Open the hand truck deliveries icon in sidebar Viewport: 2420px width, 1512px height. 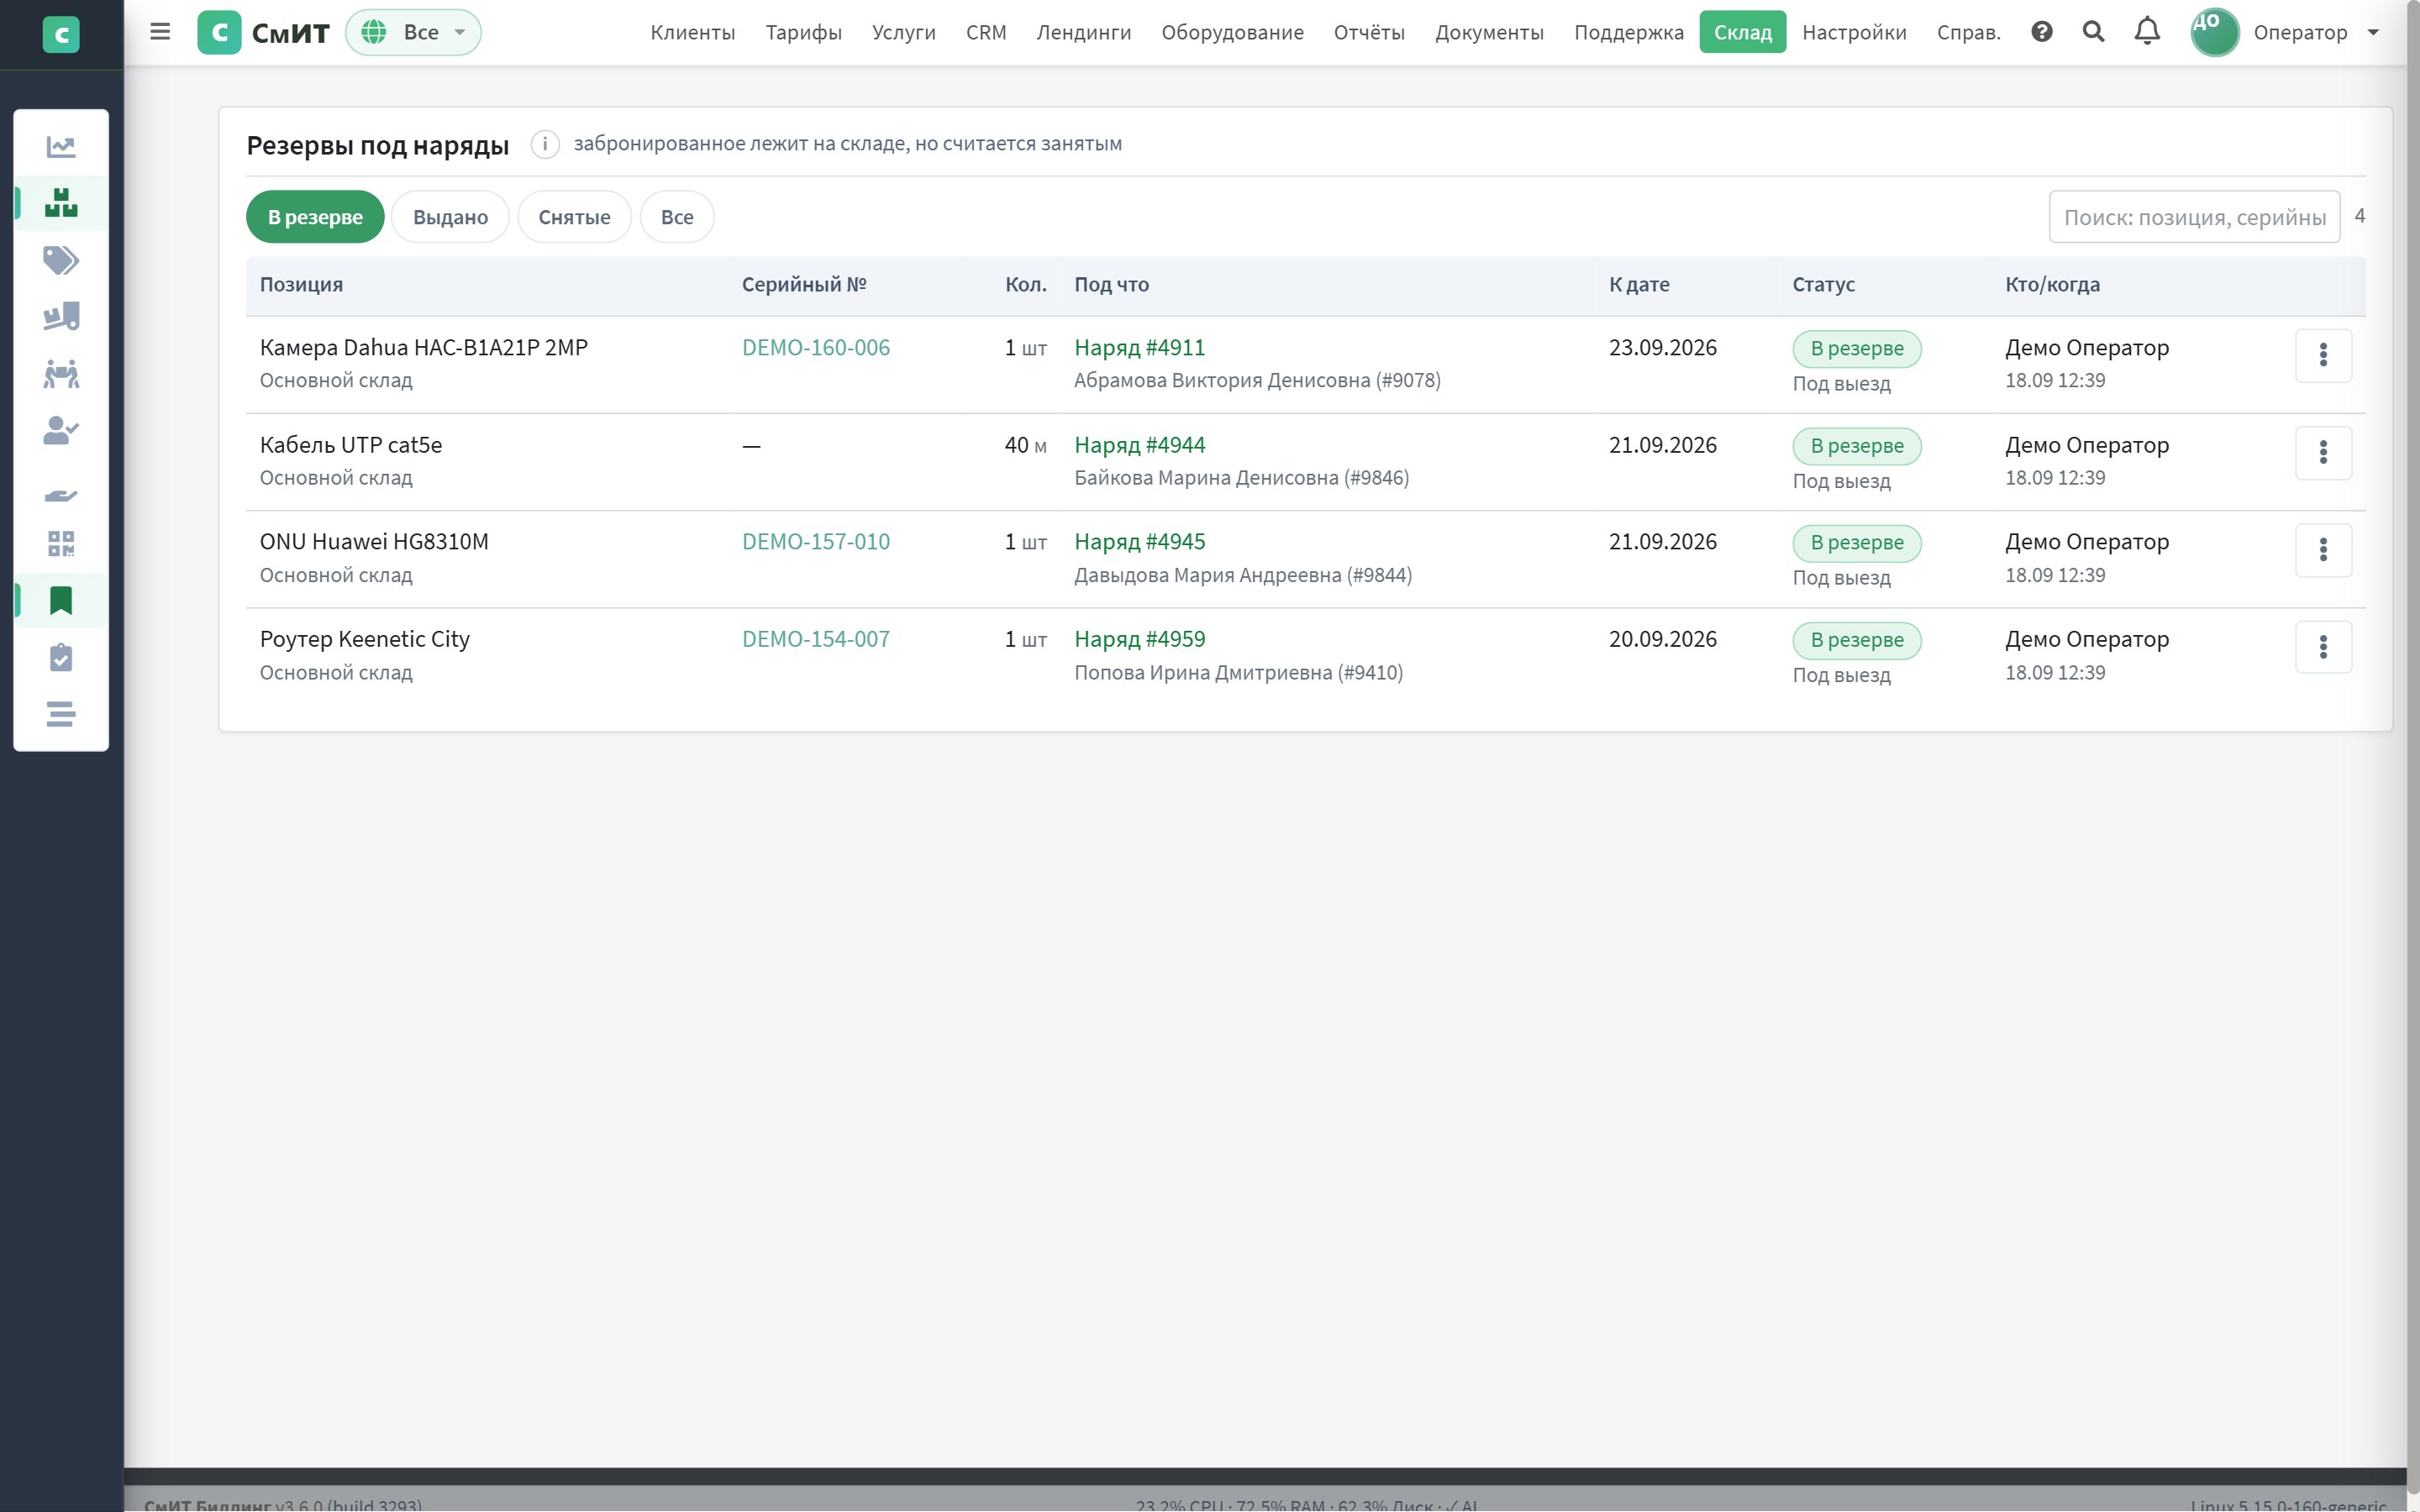click(x=61, y=317)
